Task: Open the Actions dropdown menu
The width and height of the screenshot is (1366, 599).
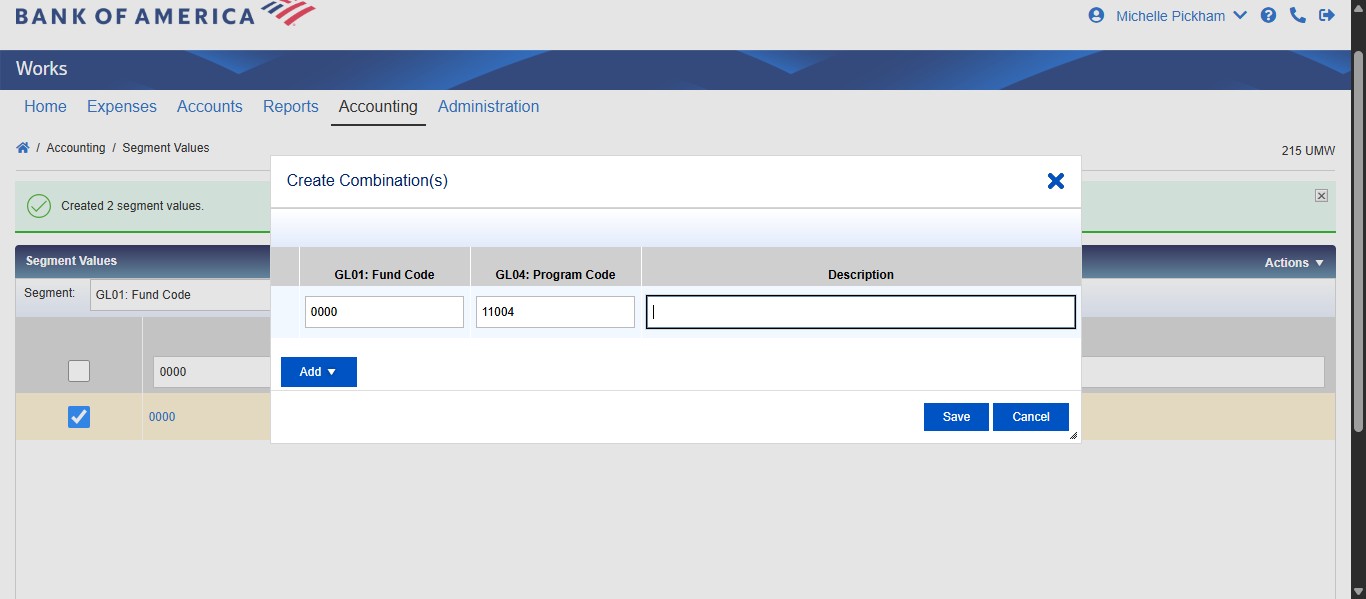Action: coord(1291,261)
